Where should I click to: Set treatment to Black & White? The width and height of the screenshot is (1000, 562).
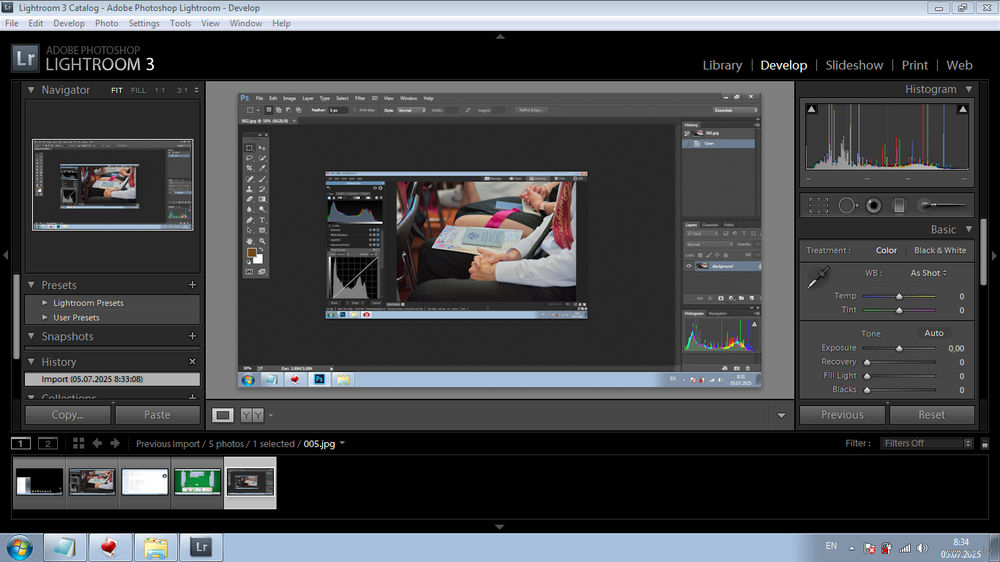(x=939, y=250)
